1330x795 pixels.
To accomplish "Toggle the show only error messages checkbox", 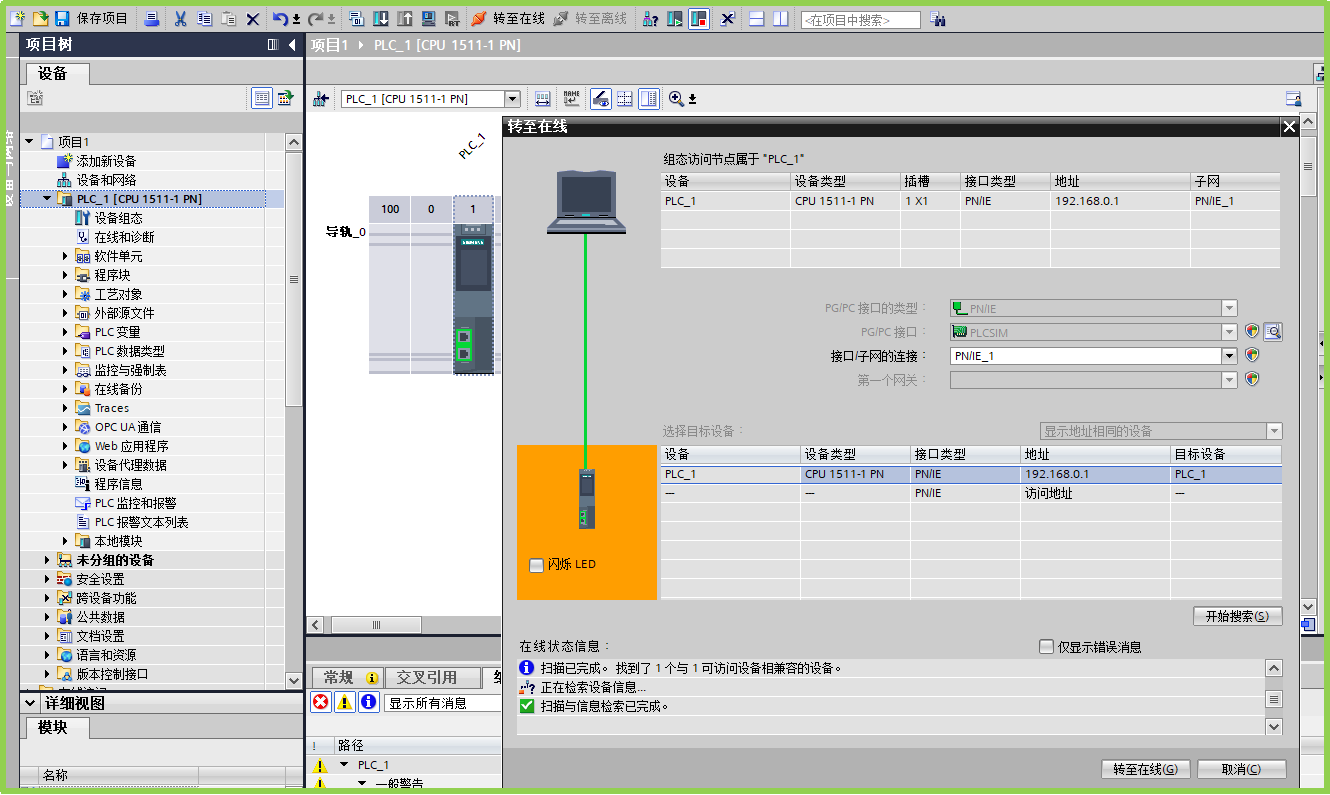I will coord(1046,647).
